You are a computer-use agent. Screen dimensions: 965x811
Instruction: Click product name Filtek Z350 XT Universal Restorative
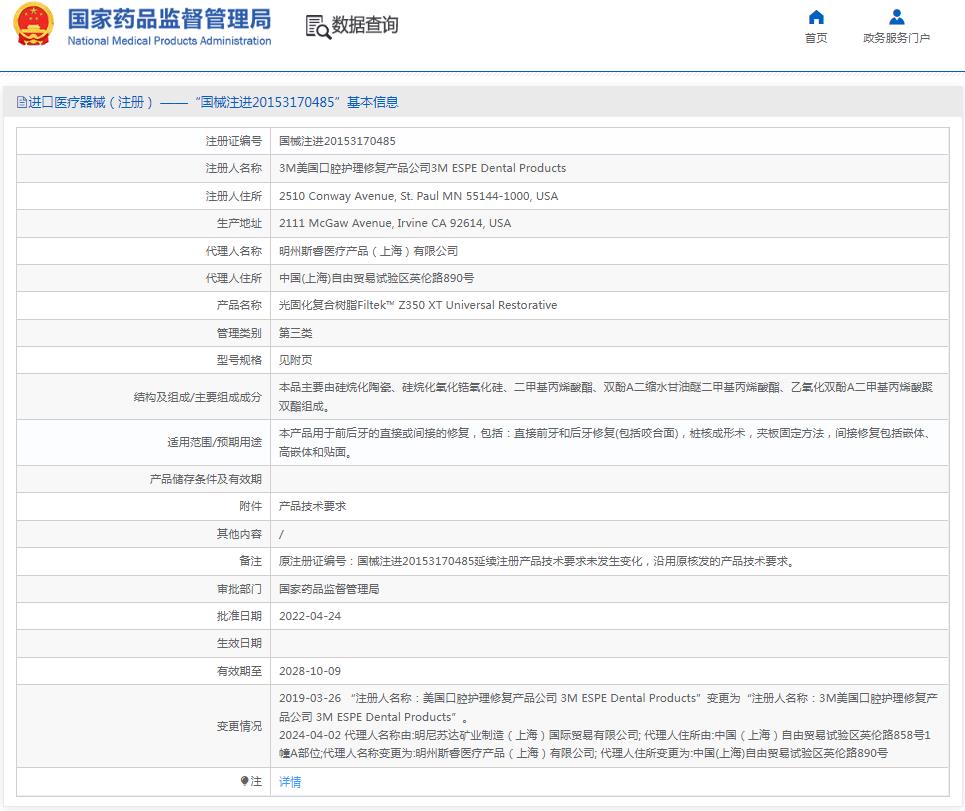coord(418,305)
